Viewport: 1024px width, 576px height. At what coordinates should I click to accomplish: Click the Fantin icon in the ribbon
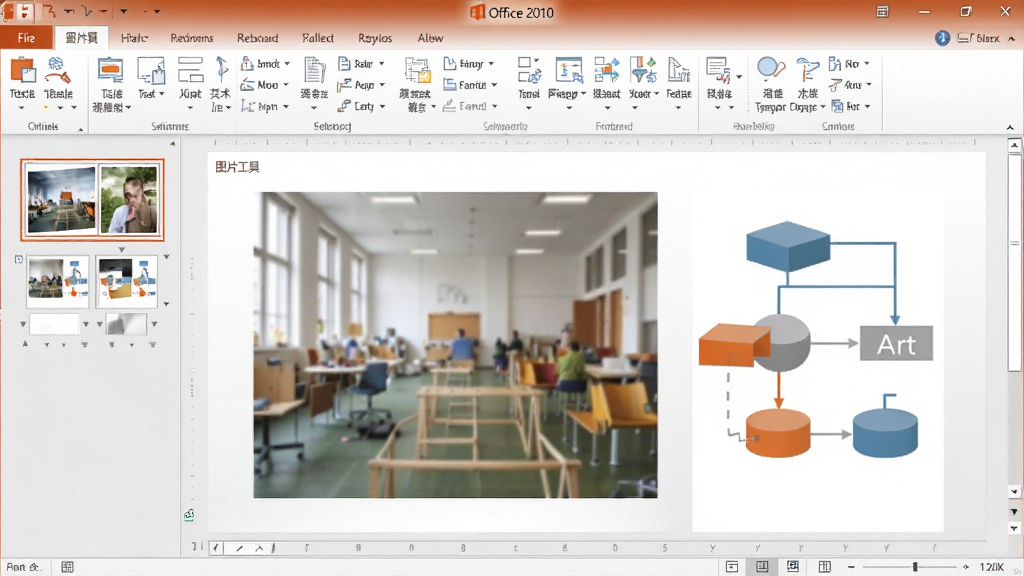point(449,85)
